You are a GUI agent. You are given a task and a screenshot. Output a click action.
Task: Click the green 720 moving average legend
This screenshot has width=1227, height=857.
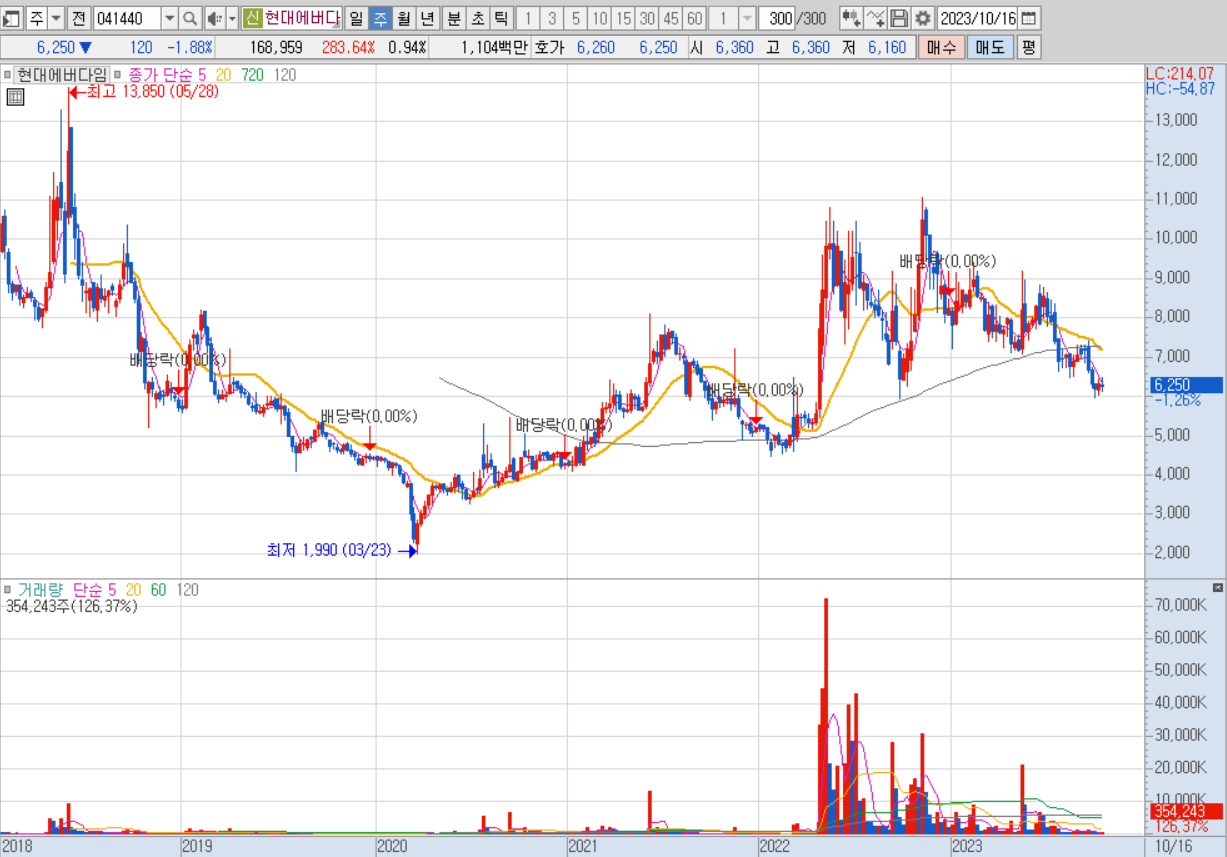coord(253,74)
